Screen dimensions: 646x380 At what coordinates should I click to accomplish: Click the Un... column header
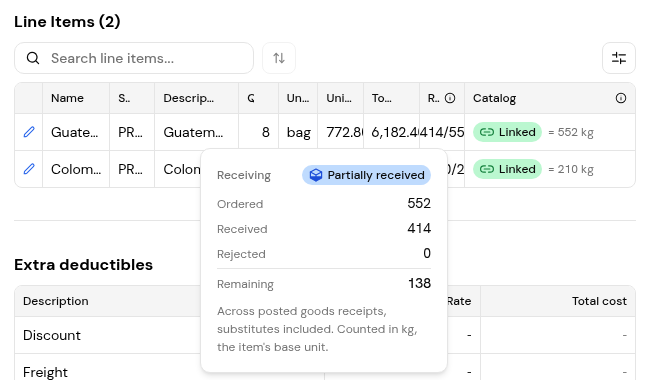[x=298, y=98]
